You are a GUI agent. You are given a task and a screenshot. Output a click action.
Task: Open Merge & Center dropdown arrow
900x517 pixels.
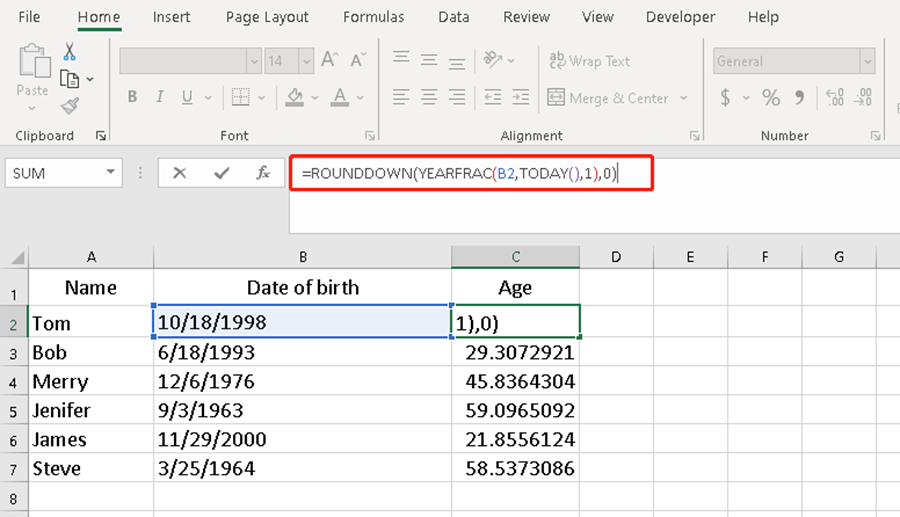(684, 98)
